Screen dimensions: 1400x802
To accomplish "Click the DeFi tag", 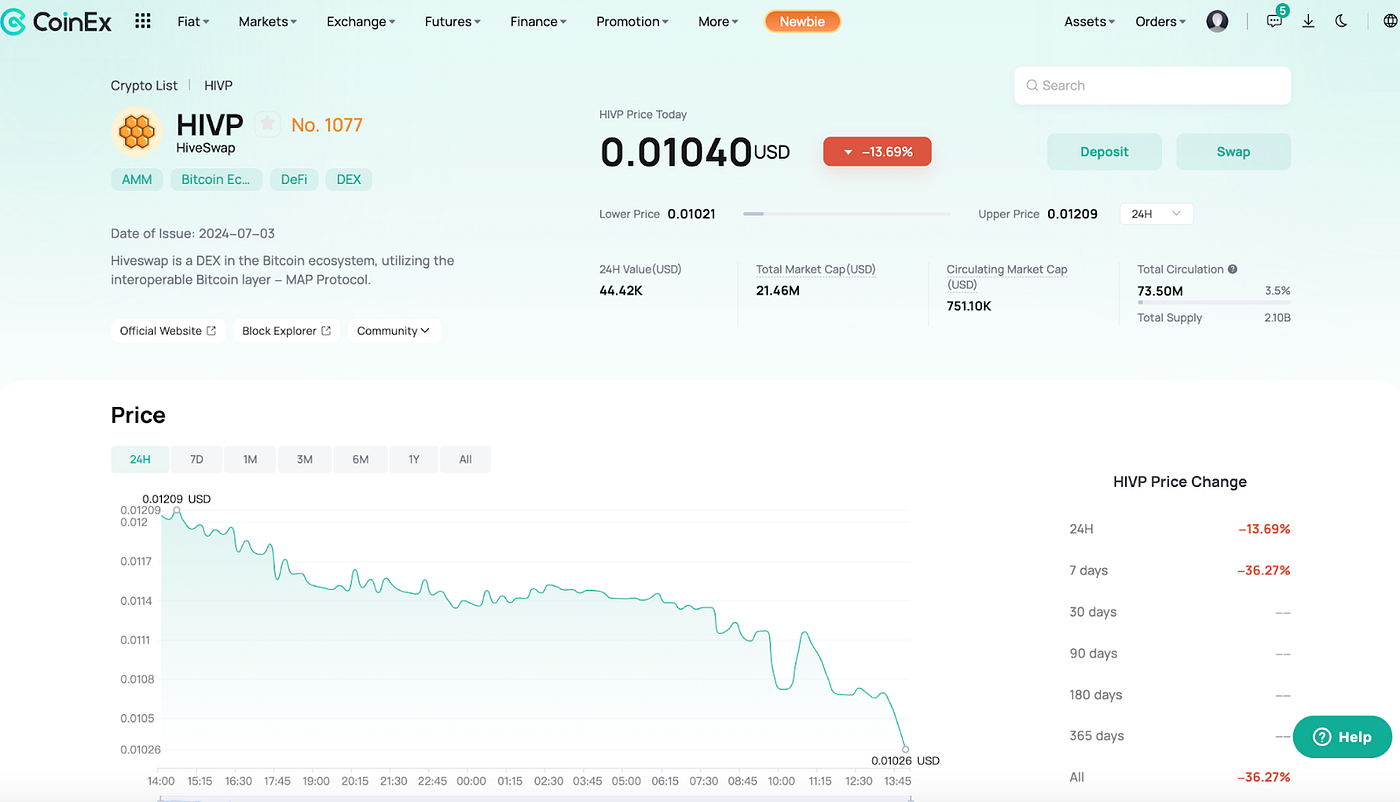I will click(294, 180).
